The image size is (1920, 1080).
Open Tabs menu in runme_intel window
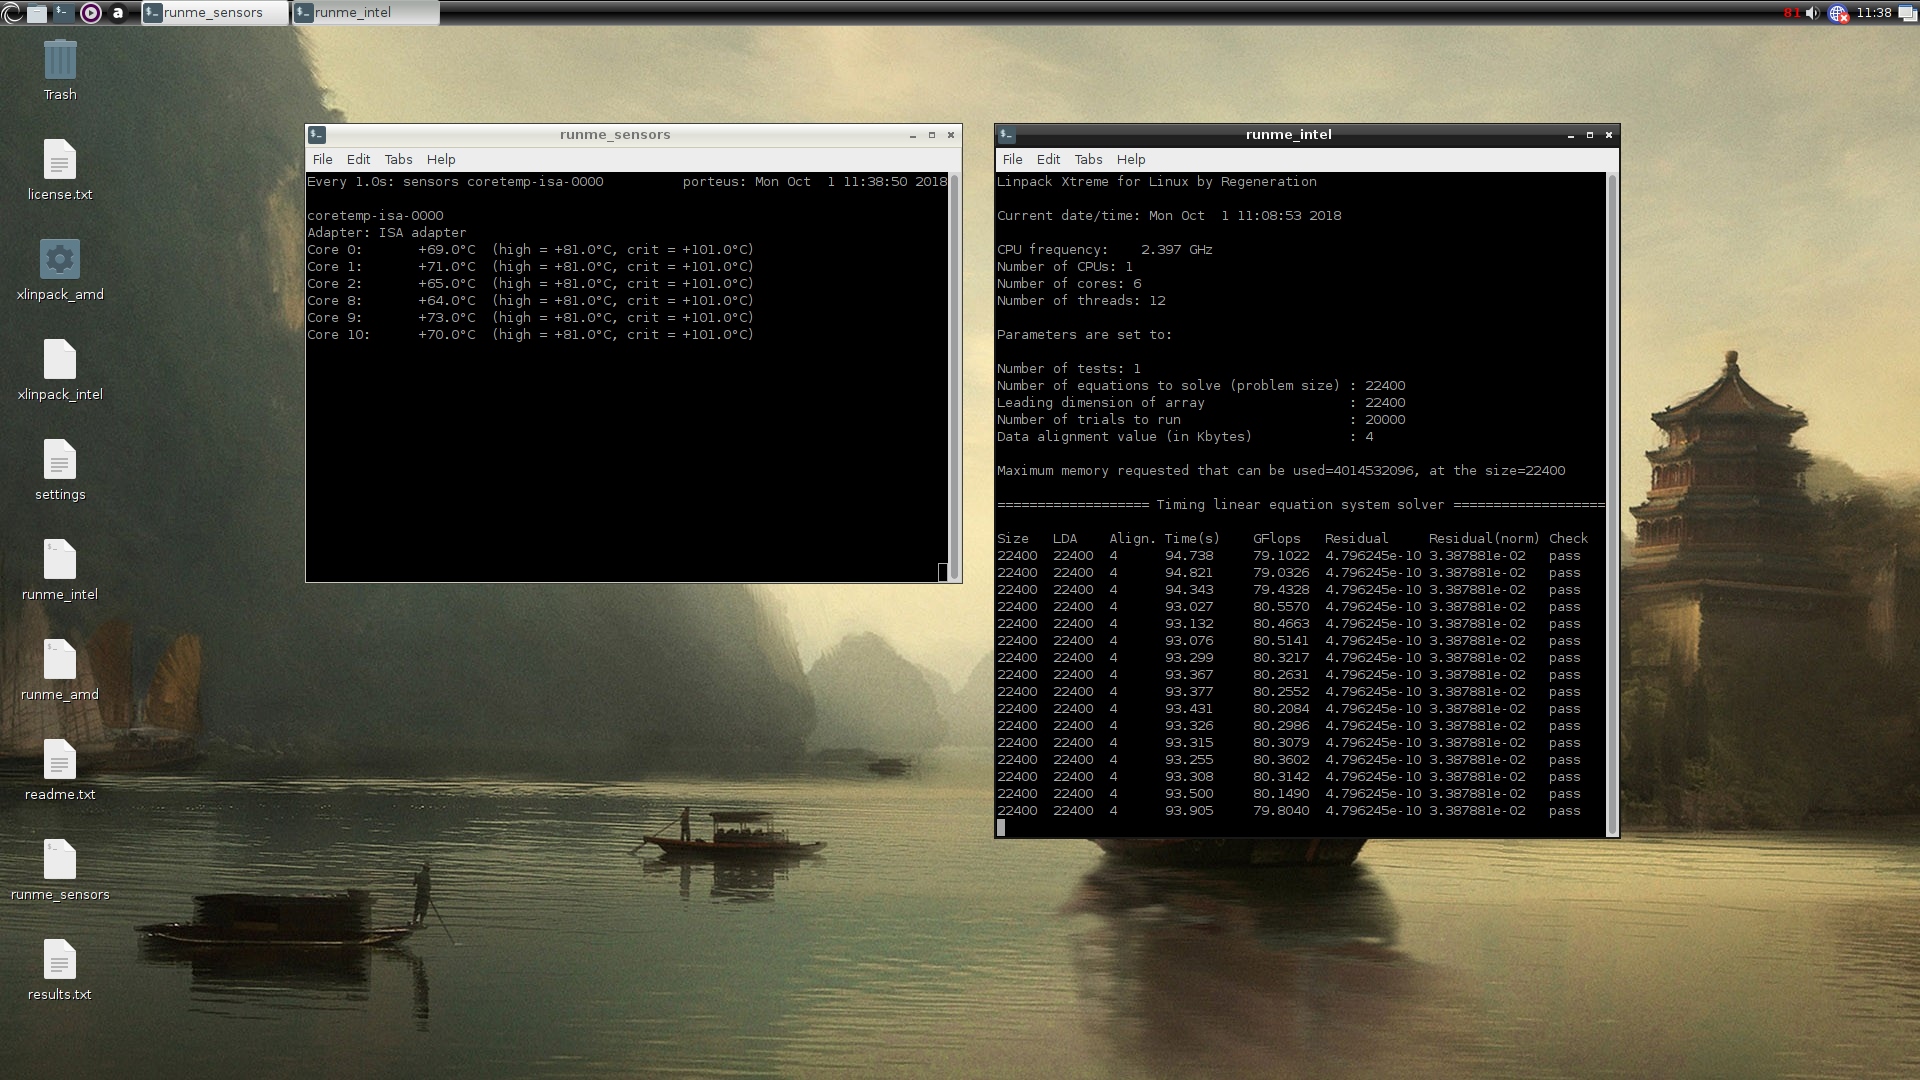click(x=1088, y=159)
